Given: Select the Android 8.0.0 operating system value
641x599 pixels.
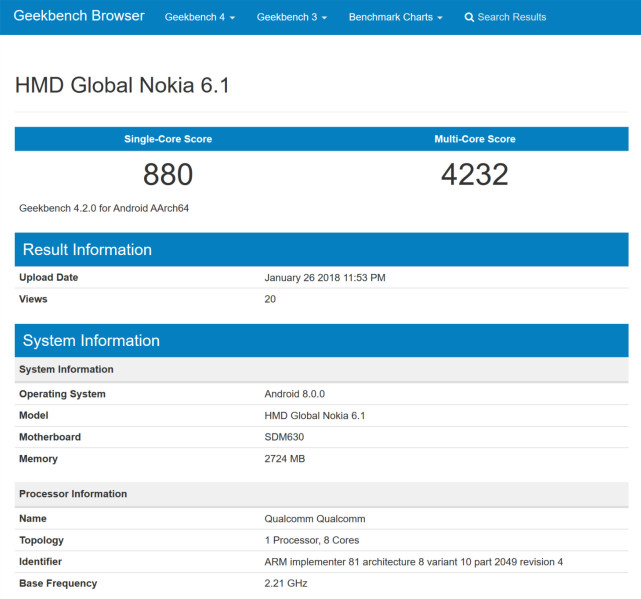Looking at the screenshot, I should click(294, 394).
